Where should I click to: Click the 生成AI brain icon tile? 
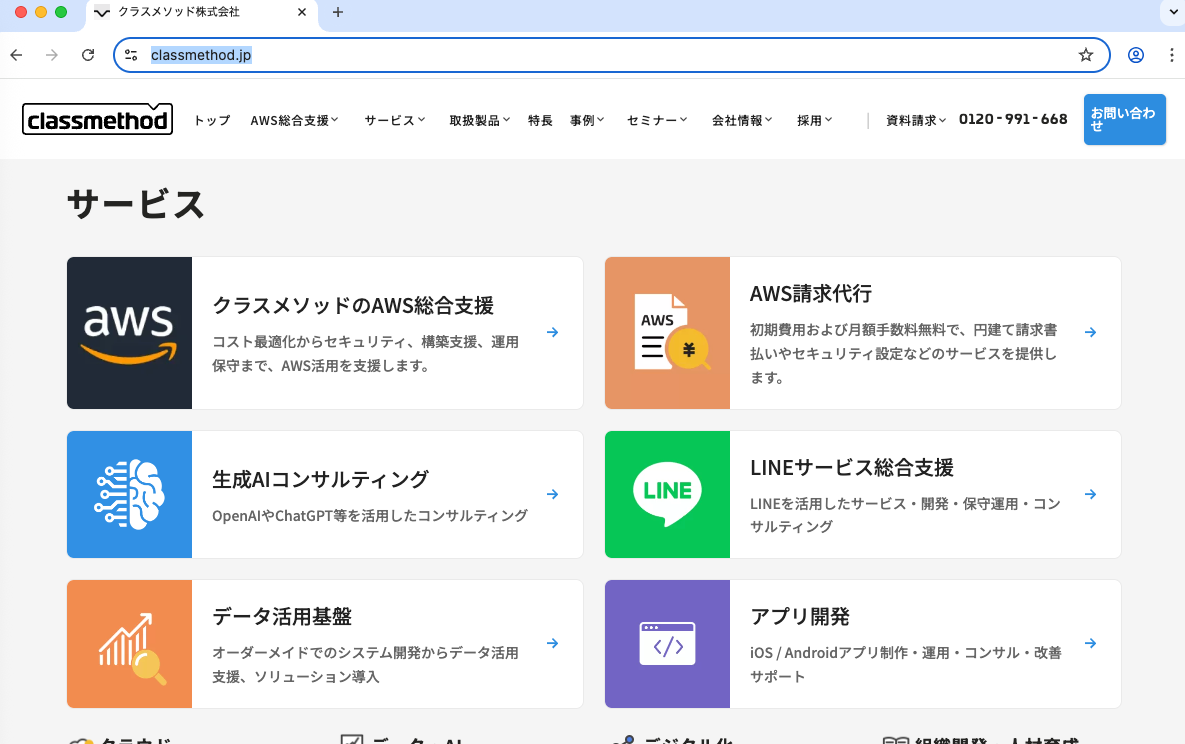click(129, 494)
